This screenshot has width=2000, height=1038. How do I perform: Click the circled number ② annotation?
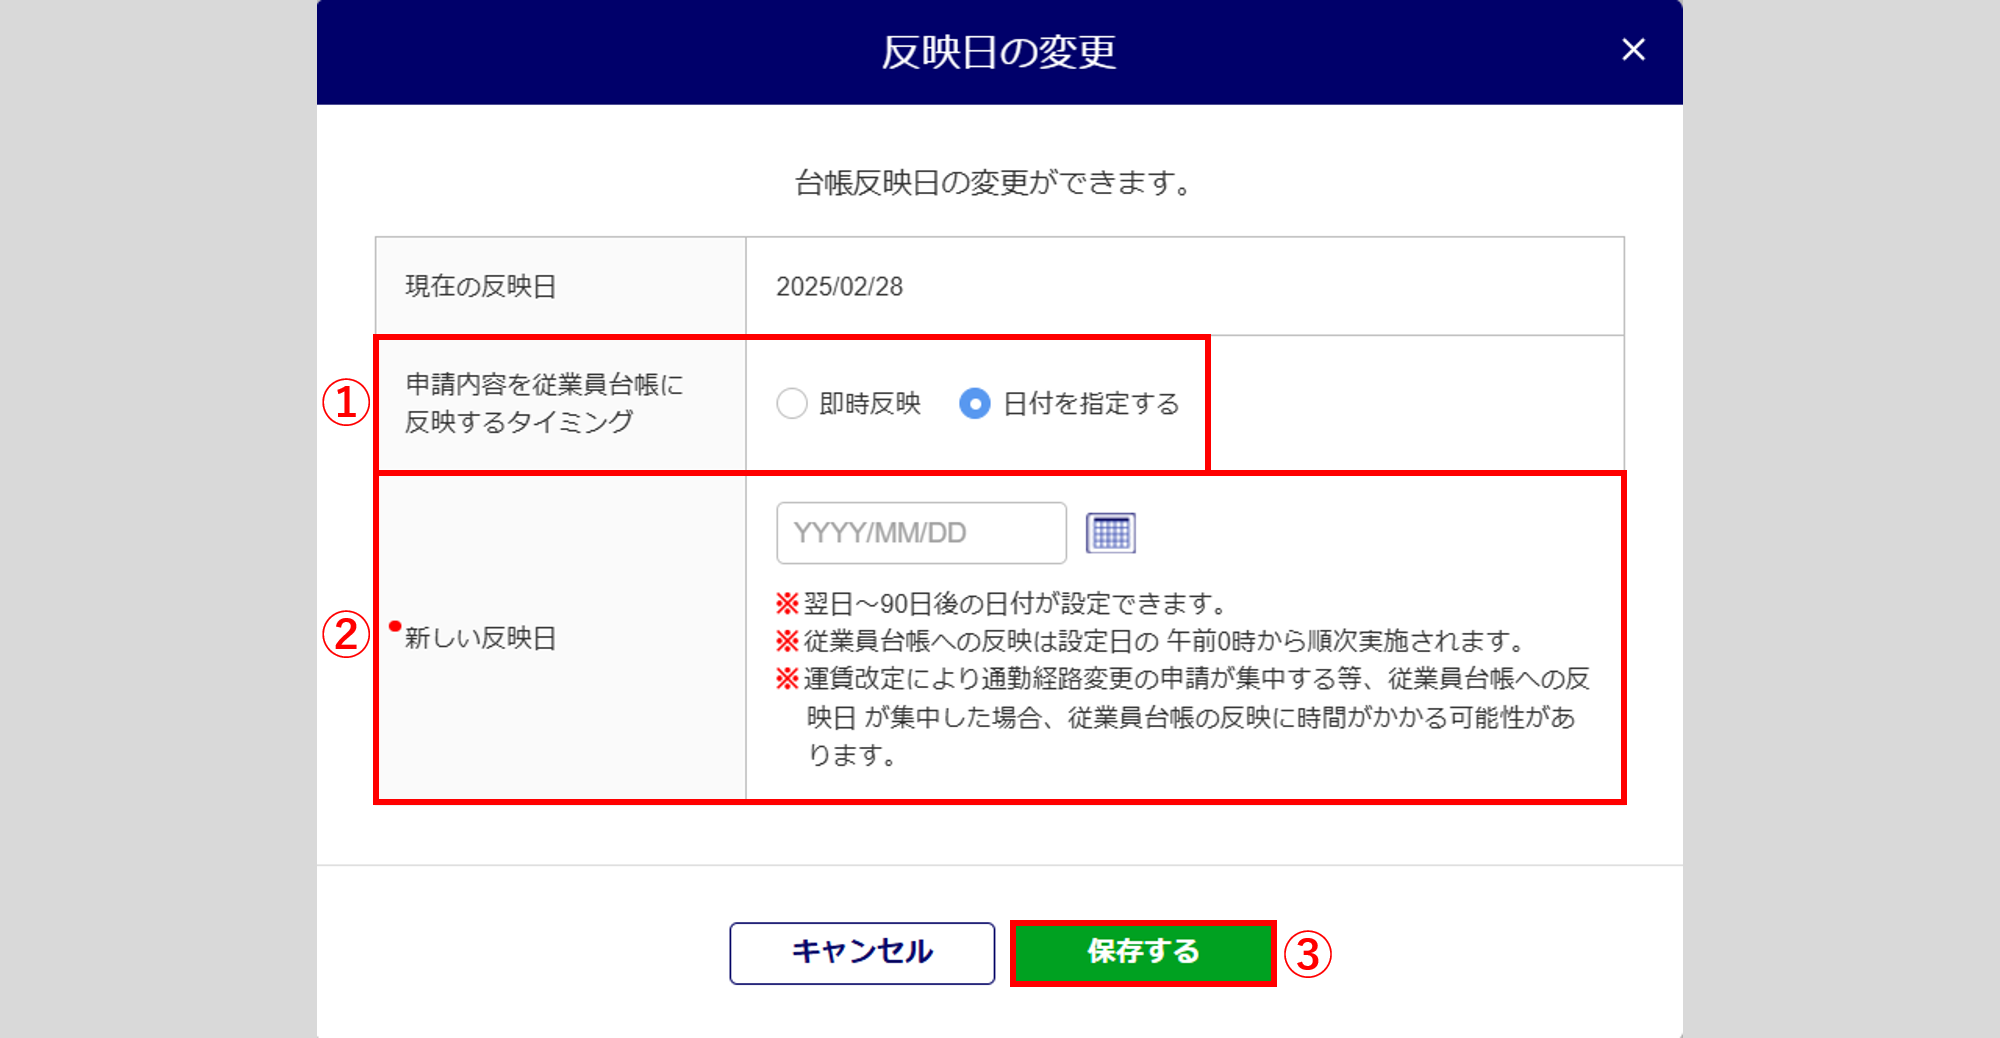[x=346, y=635]
